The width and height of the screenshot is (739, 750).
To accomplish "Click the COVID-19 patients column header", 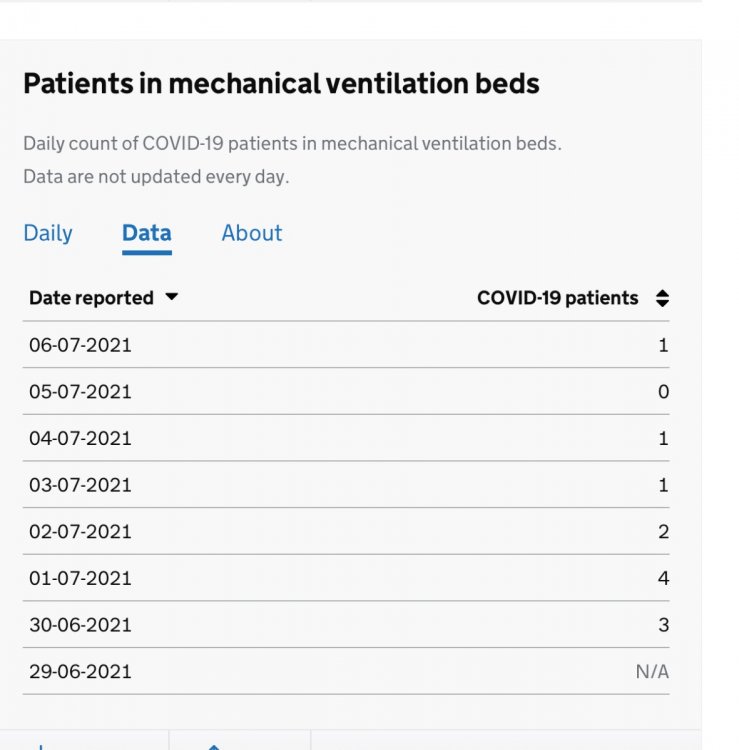I will 557,298.
